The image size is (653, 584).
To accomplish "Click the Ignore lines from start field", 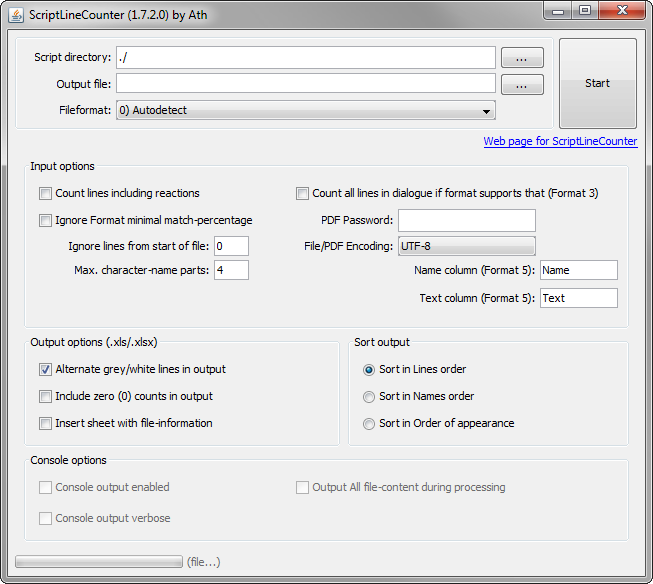I will 232,246.
